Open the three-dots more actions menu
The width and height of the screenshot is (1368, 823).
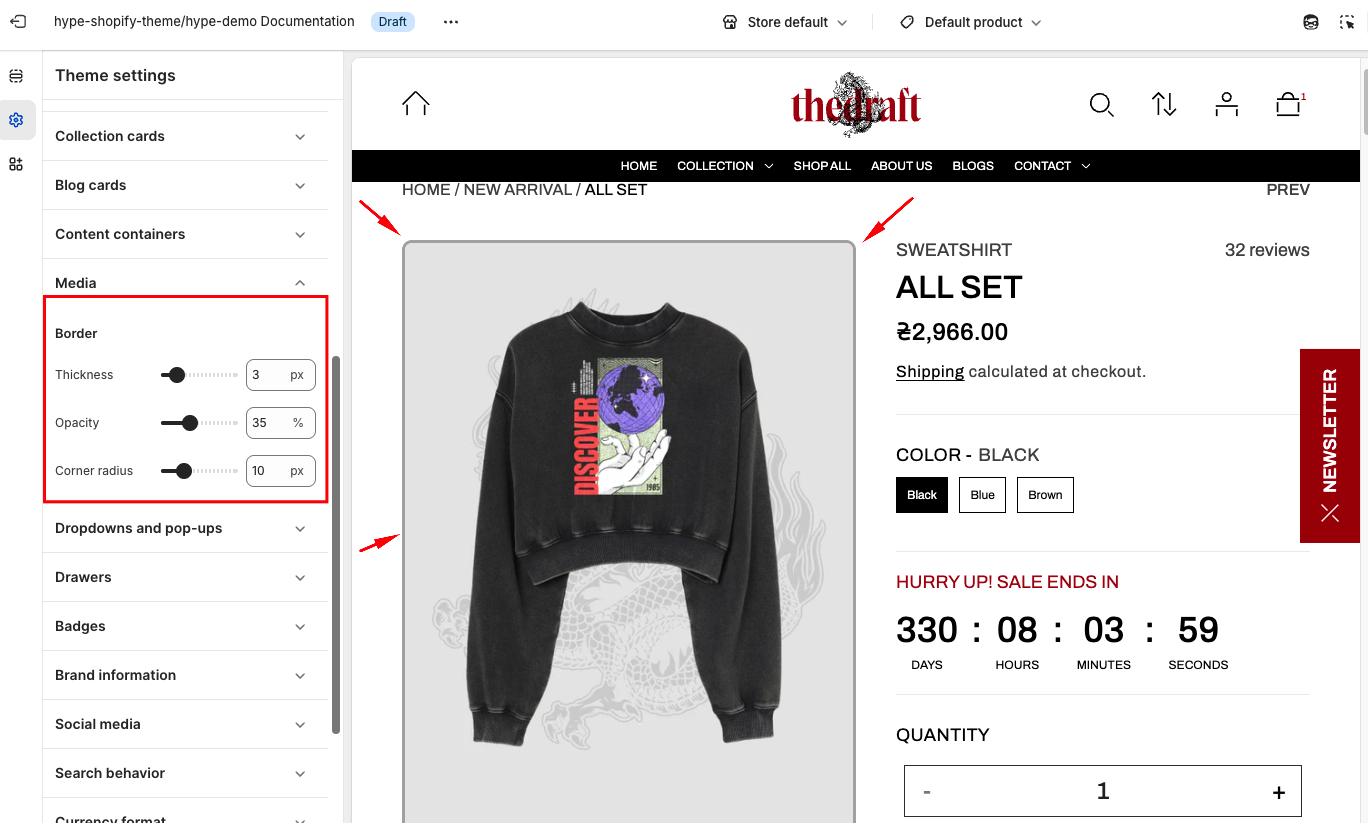tap(451, 22)
